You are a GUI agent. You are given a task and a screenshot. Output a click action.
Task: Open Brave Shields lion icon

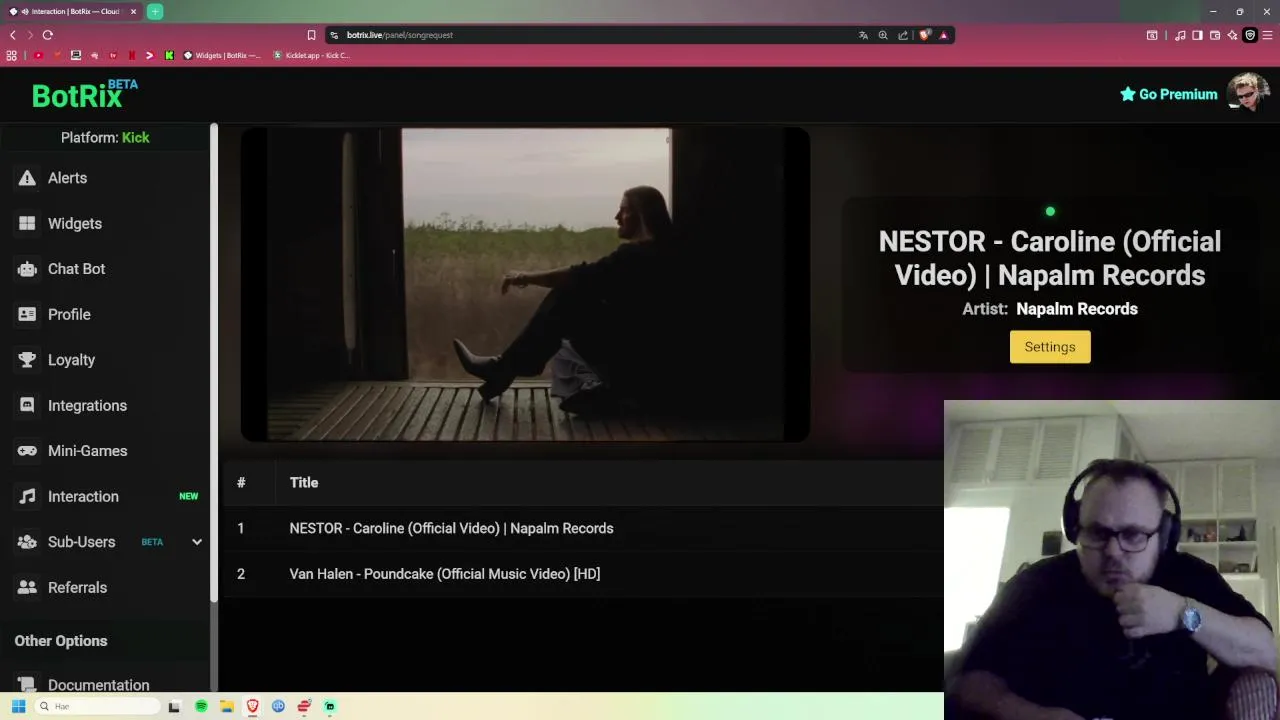925,35
